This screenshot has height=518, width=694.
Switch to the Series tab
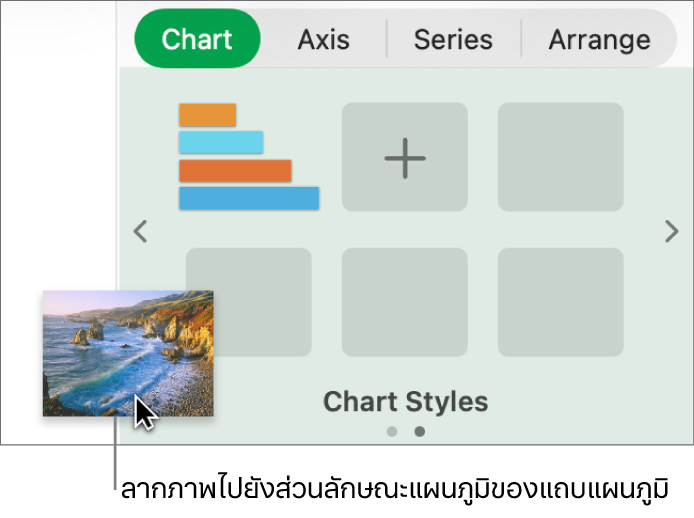point(453,39)
